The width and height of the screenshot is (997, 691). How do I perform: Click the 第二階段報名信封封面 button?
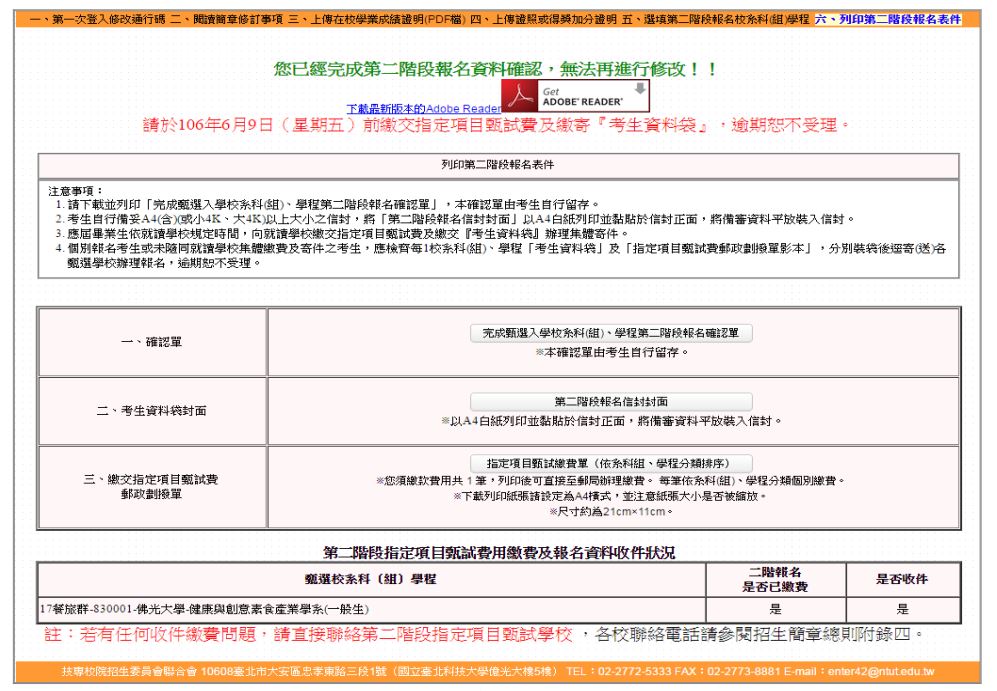pos(611,402)
